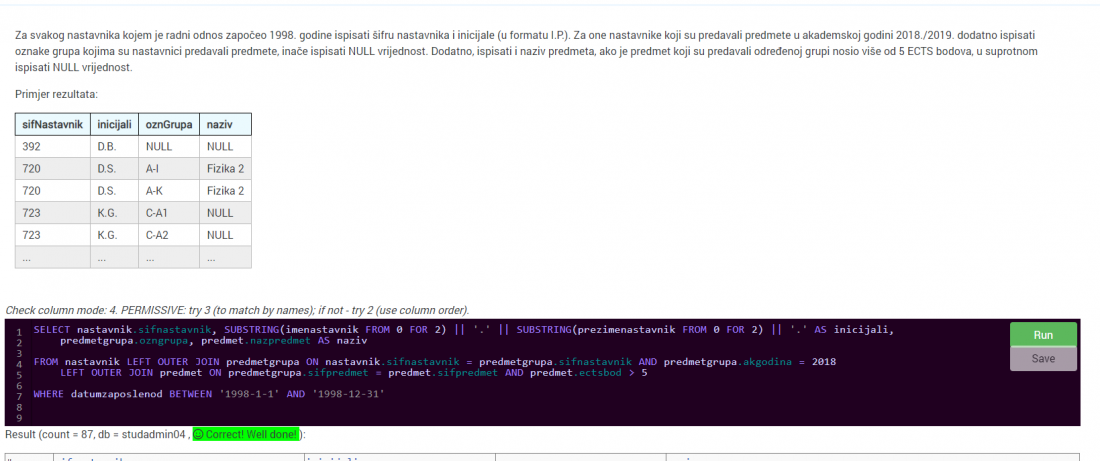
Task: Place cursor in the SELECT line of the SQL editor
Action: (464, 330)
